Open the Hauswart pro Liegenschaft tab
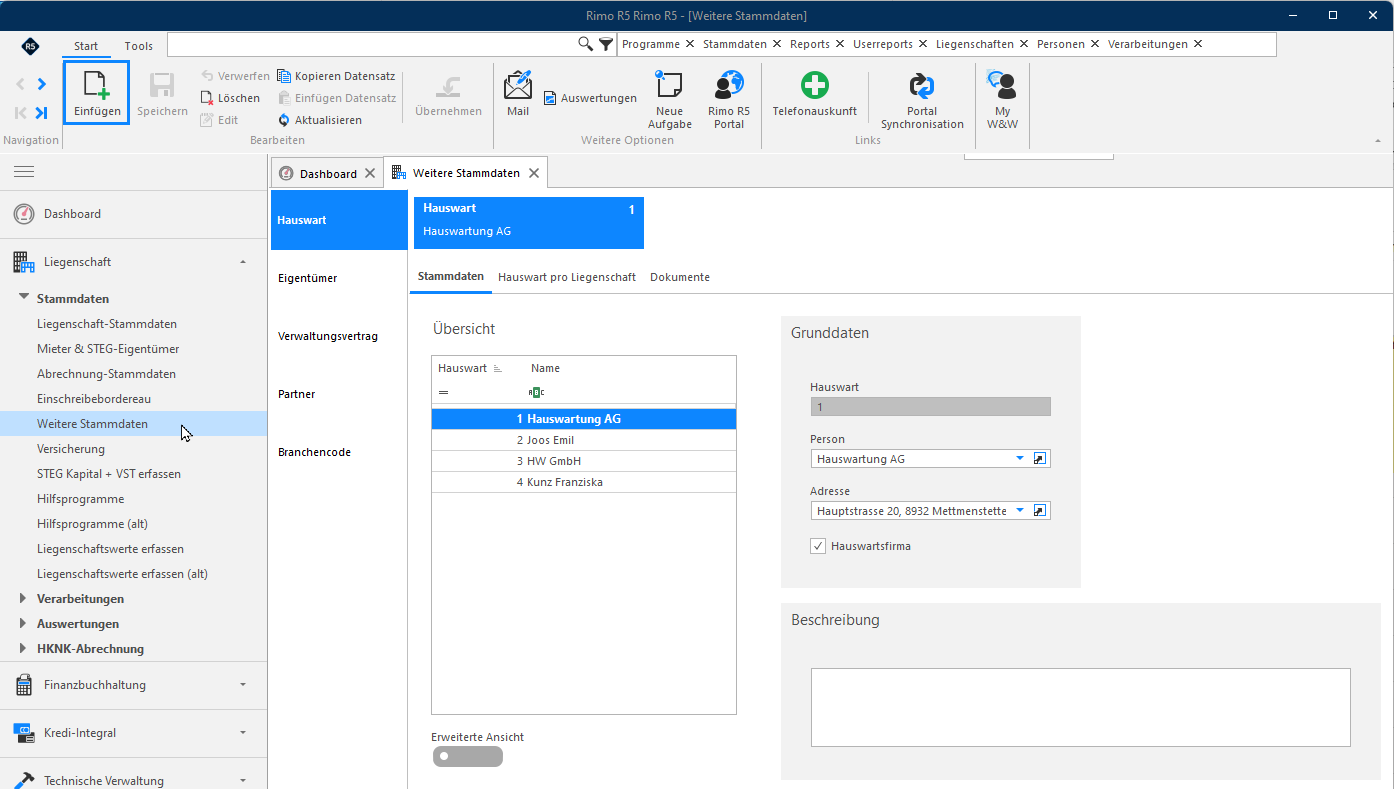Viewport: 1394px width, 789px height. tap(567, 277)
